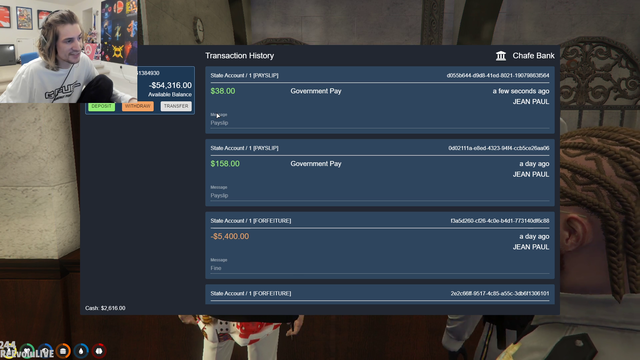
Task: Click the 'a few seconds ago' timestamp
Action: [x=521, y=91]
